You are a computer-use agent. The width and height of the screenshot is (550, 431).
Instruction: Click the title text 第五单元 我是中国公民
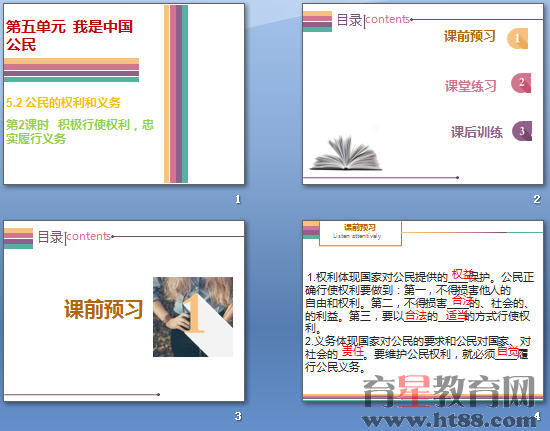click(69, 36)
